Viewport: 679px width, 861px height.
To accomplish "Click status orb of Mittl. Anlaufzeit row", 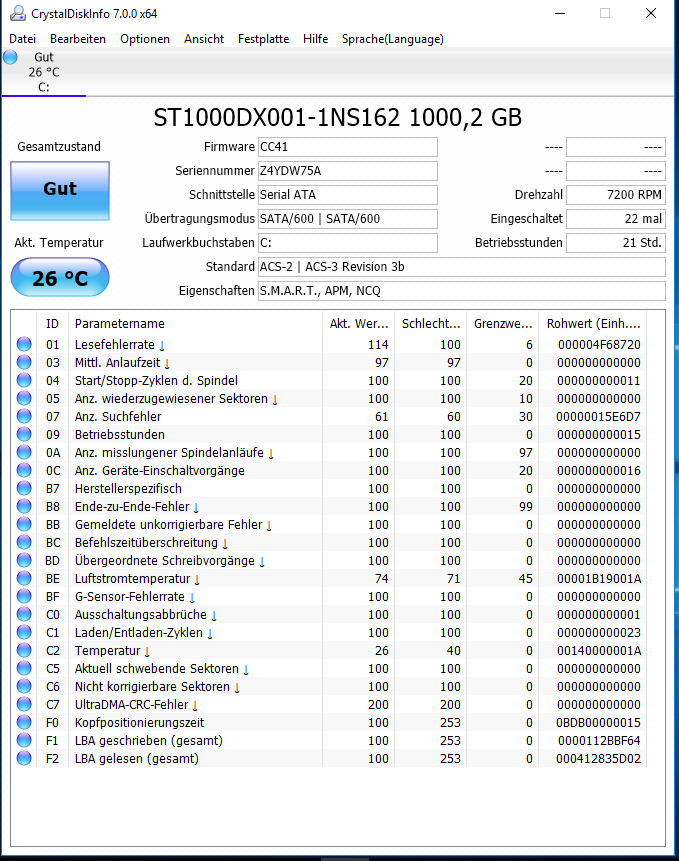I will (x=24, y=362).
